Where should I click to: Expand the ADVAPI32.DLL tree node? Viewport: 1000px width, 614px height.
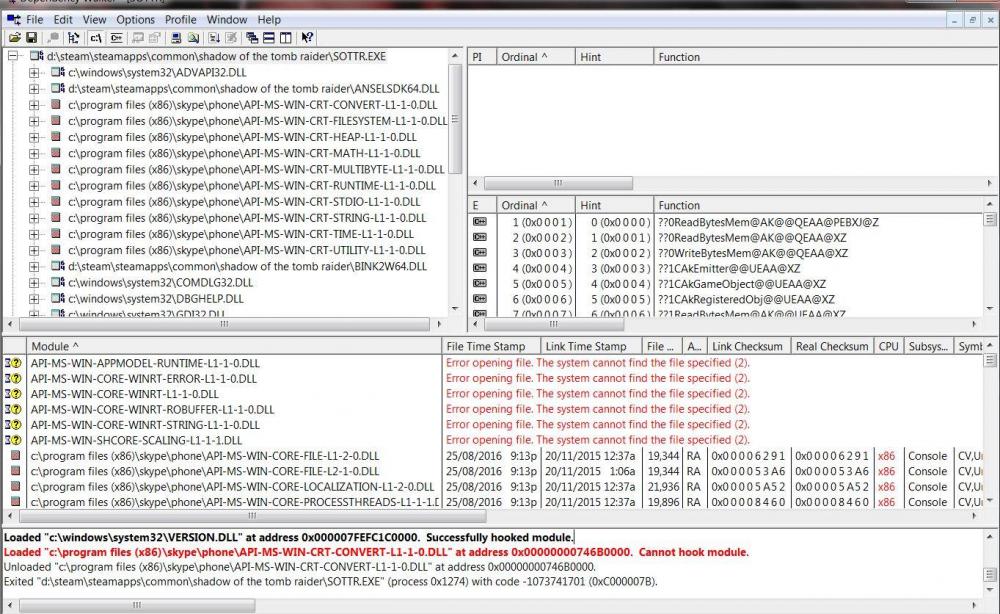35,73
